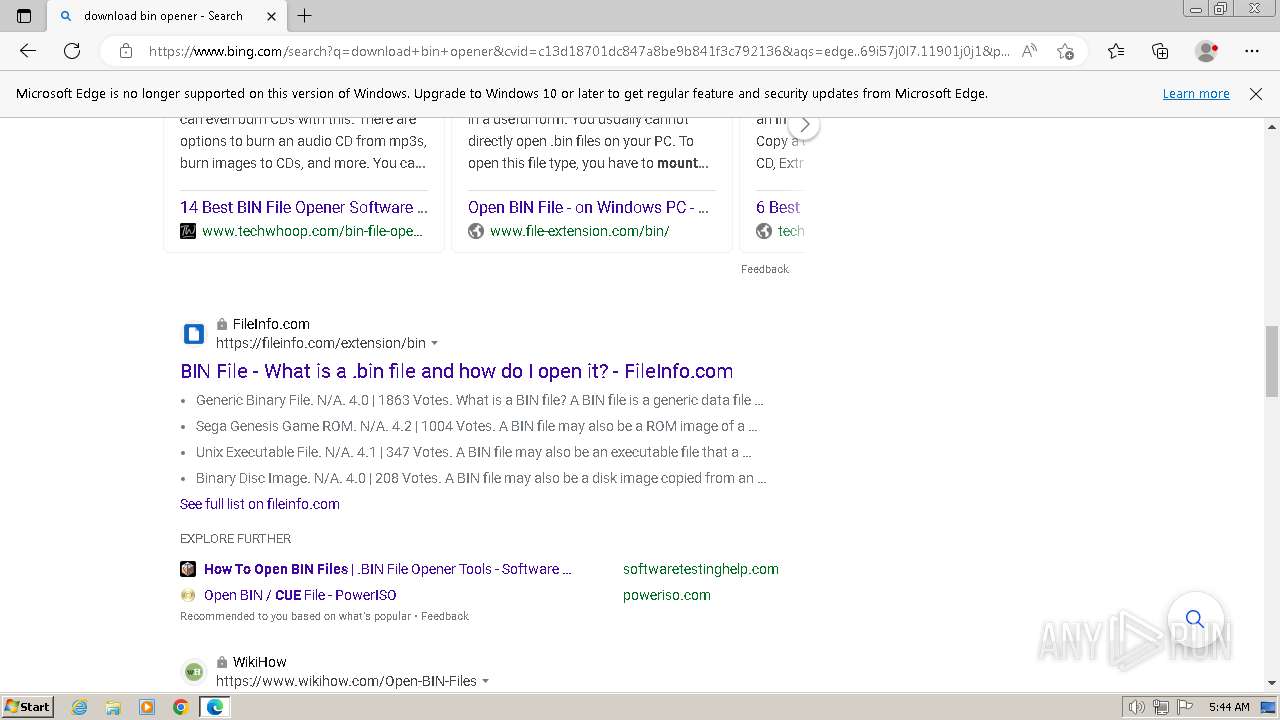Screen dimensions: 1280x720
Task: Open the tab actions menu
Action: pyautogui.click(x=24, y=16)
